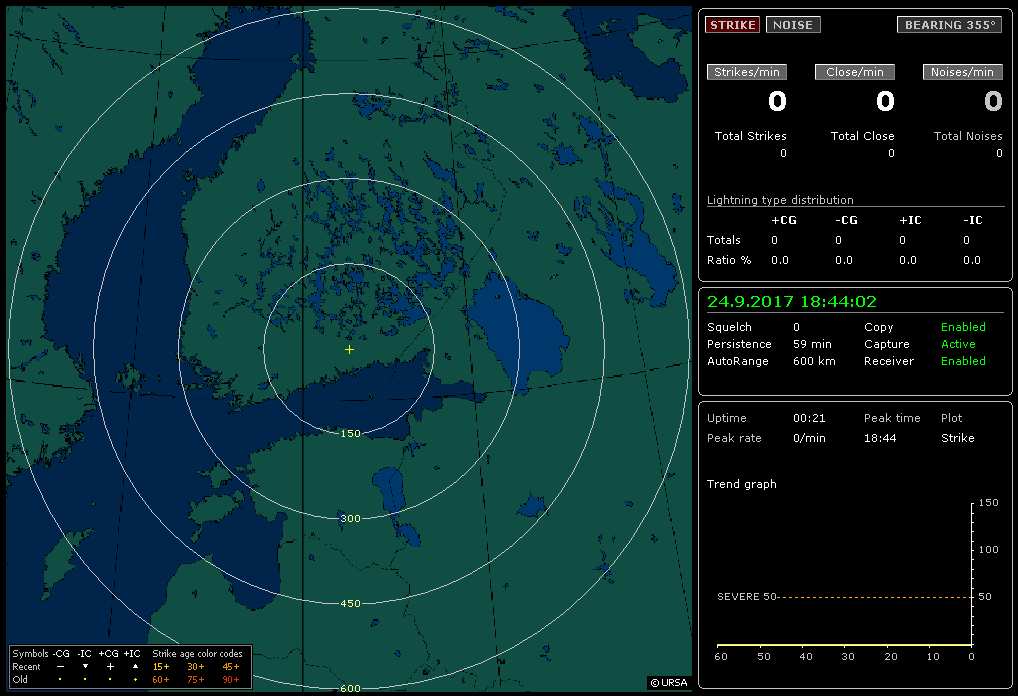
Task: Click the yellow crosshair station marker
Action: click(349, 350)
